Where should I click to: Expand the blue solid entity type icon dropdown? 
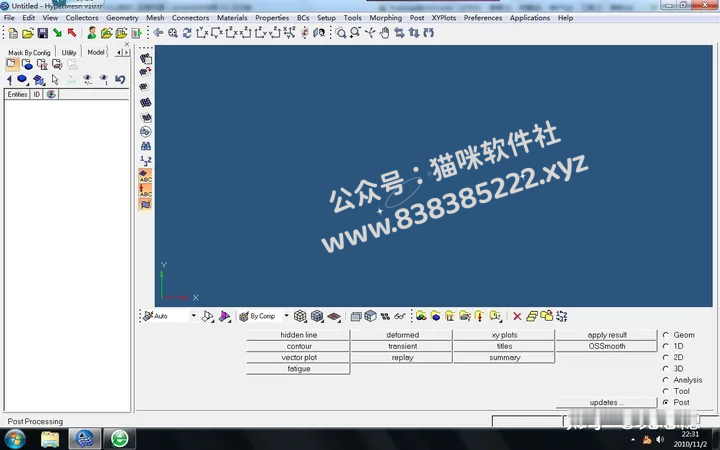[23, 80]
